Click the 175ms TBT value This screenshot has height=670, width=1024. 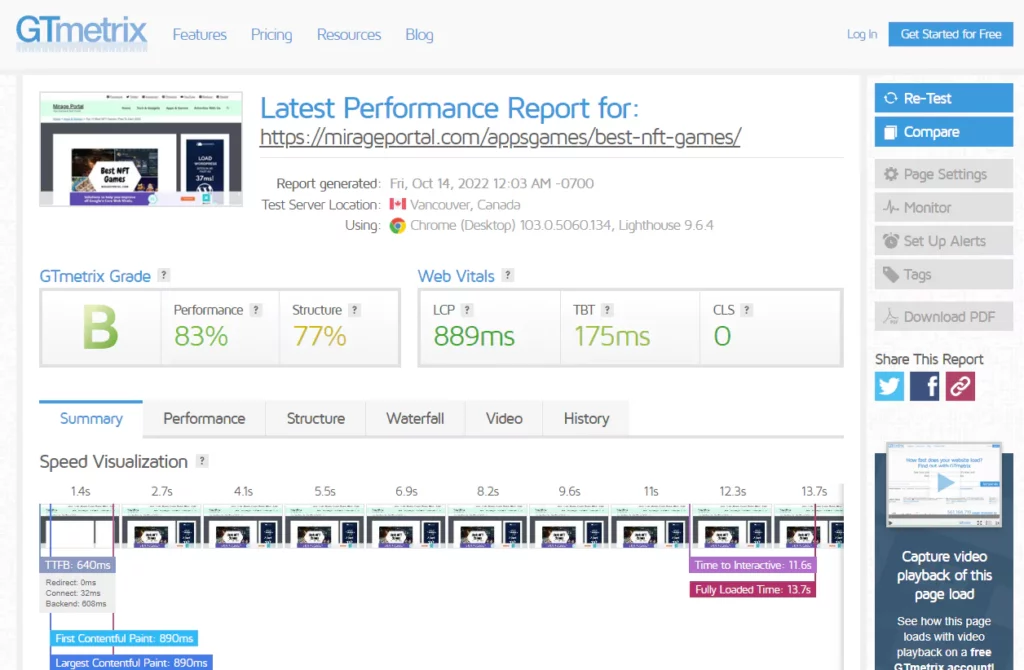(x=612, y=337)
